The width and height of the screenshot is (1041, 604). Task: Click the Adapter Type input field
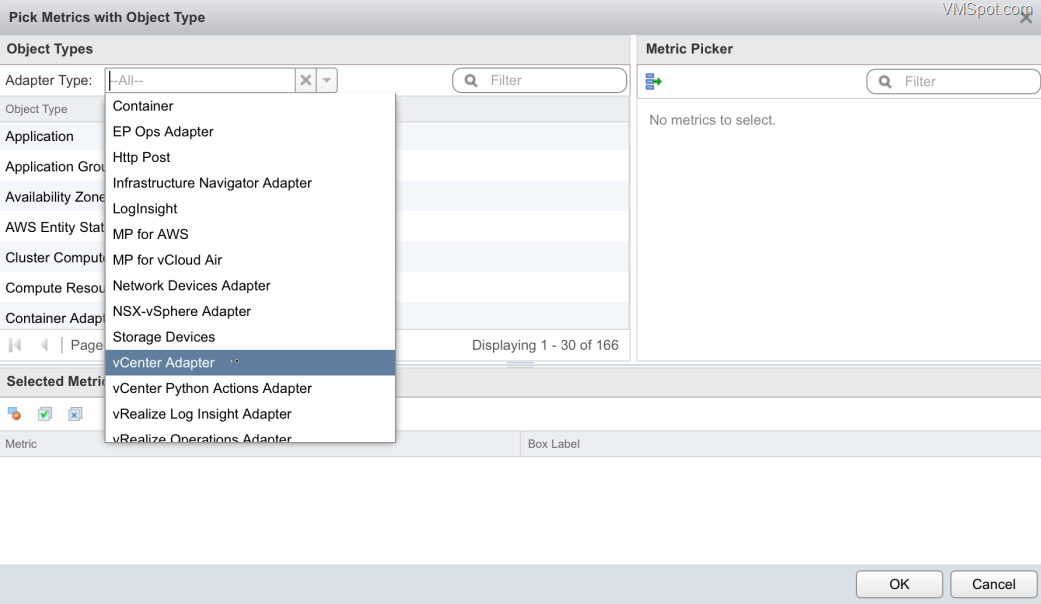click(200, 80)
